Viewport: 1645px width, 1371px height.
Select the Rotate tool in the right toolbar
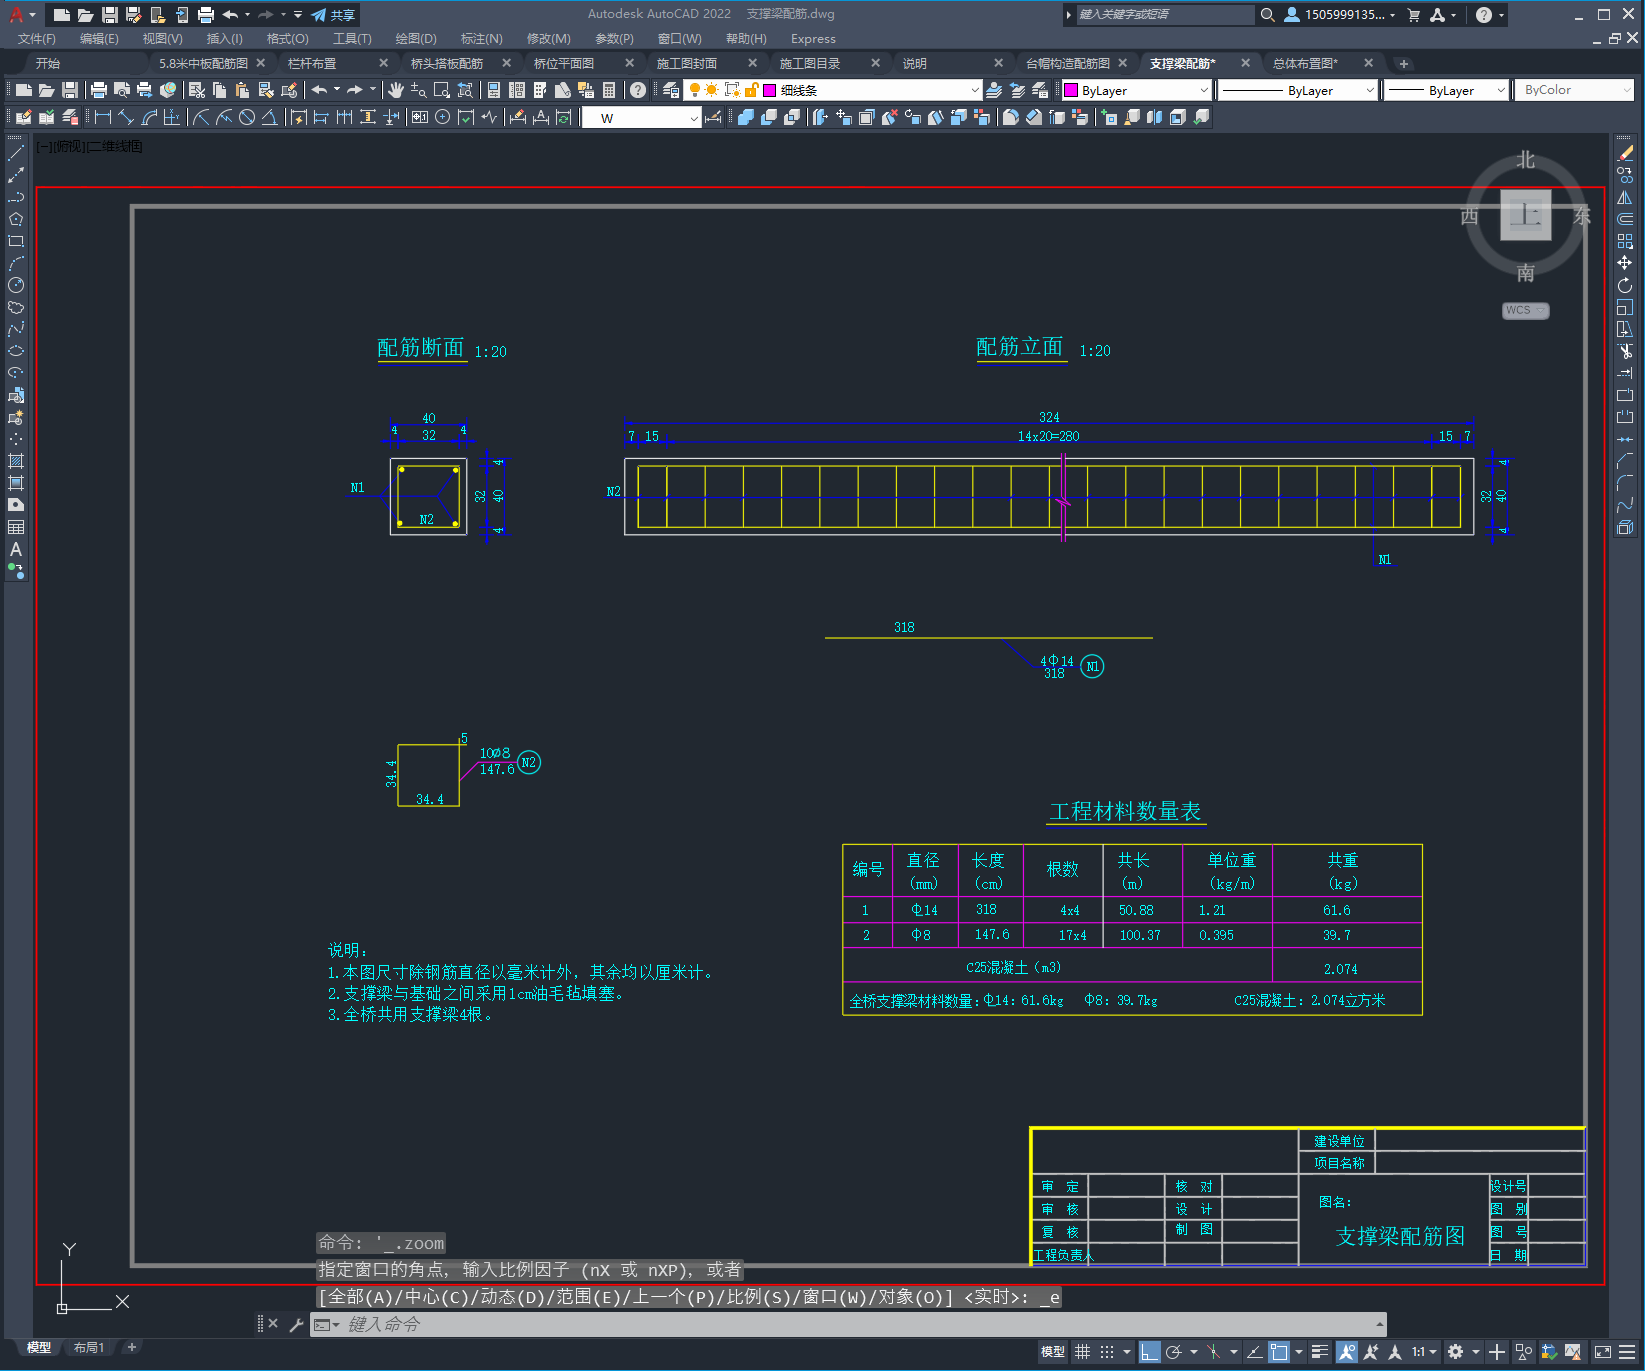click(x=1625, y=285)
